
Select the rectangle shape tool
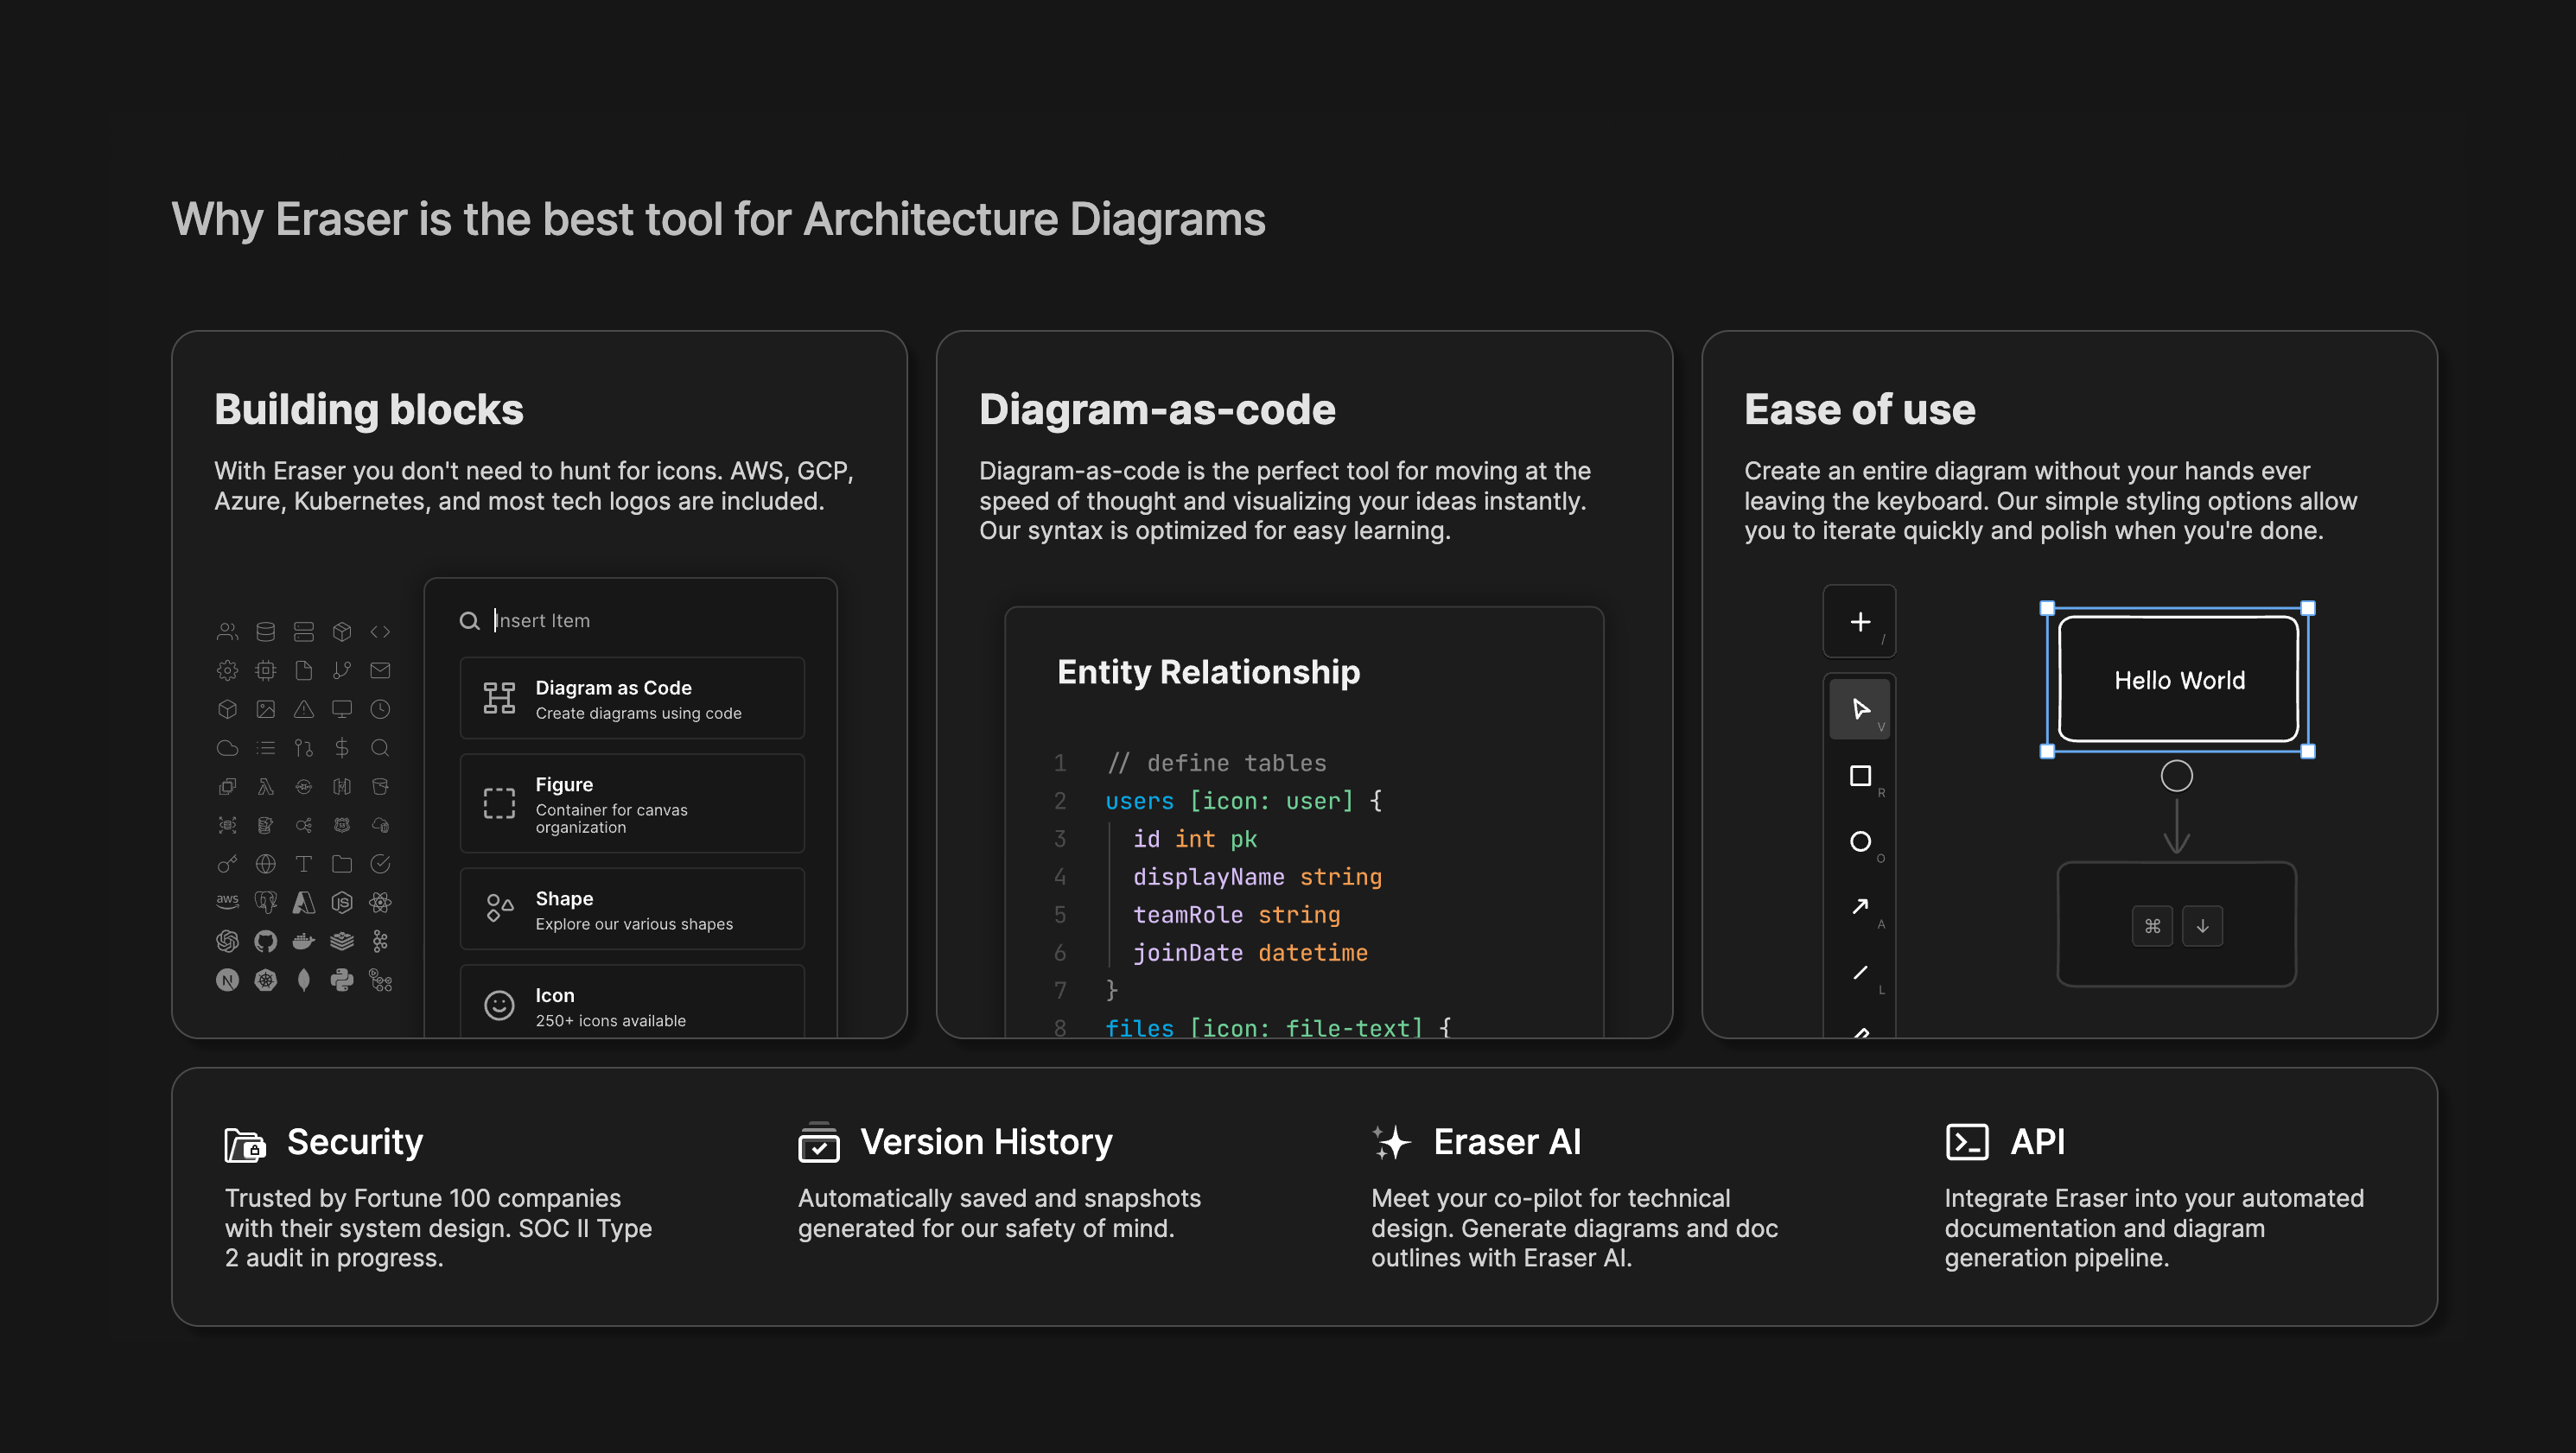[1859, 775]
